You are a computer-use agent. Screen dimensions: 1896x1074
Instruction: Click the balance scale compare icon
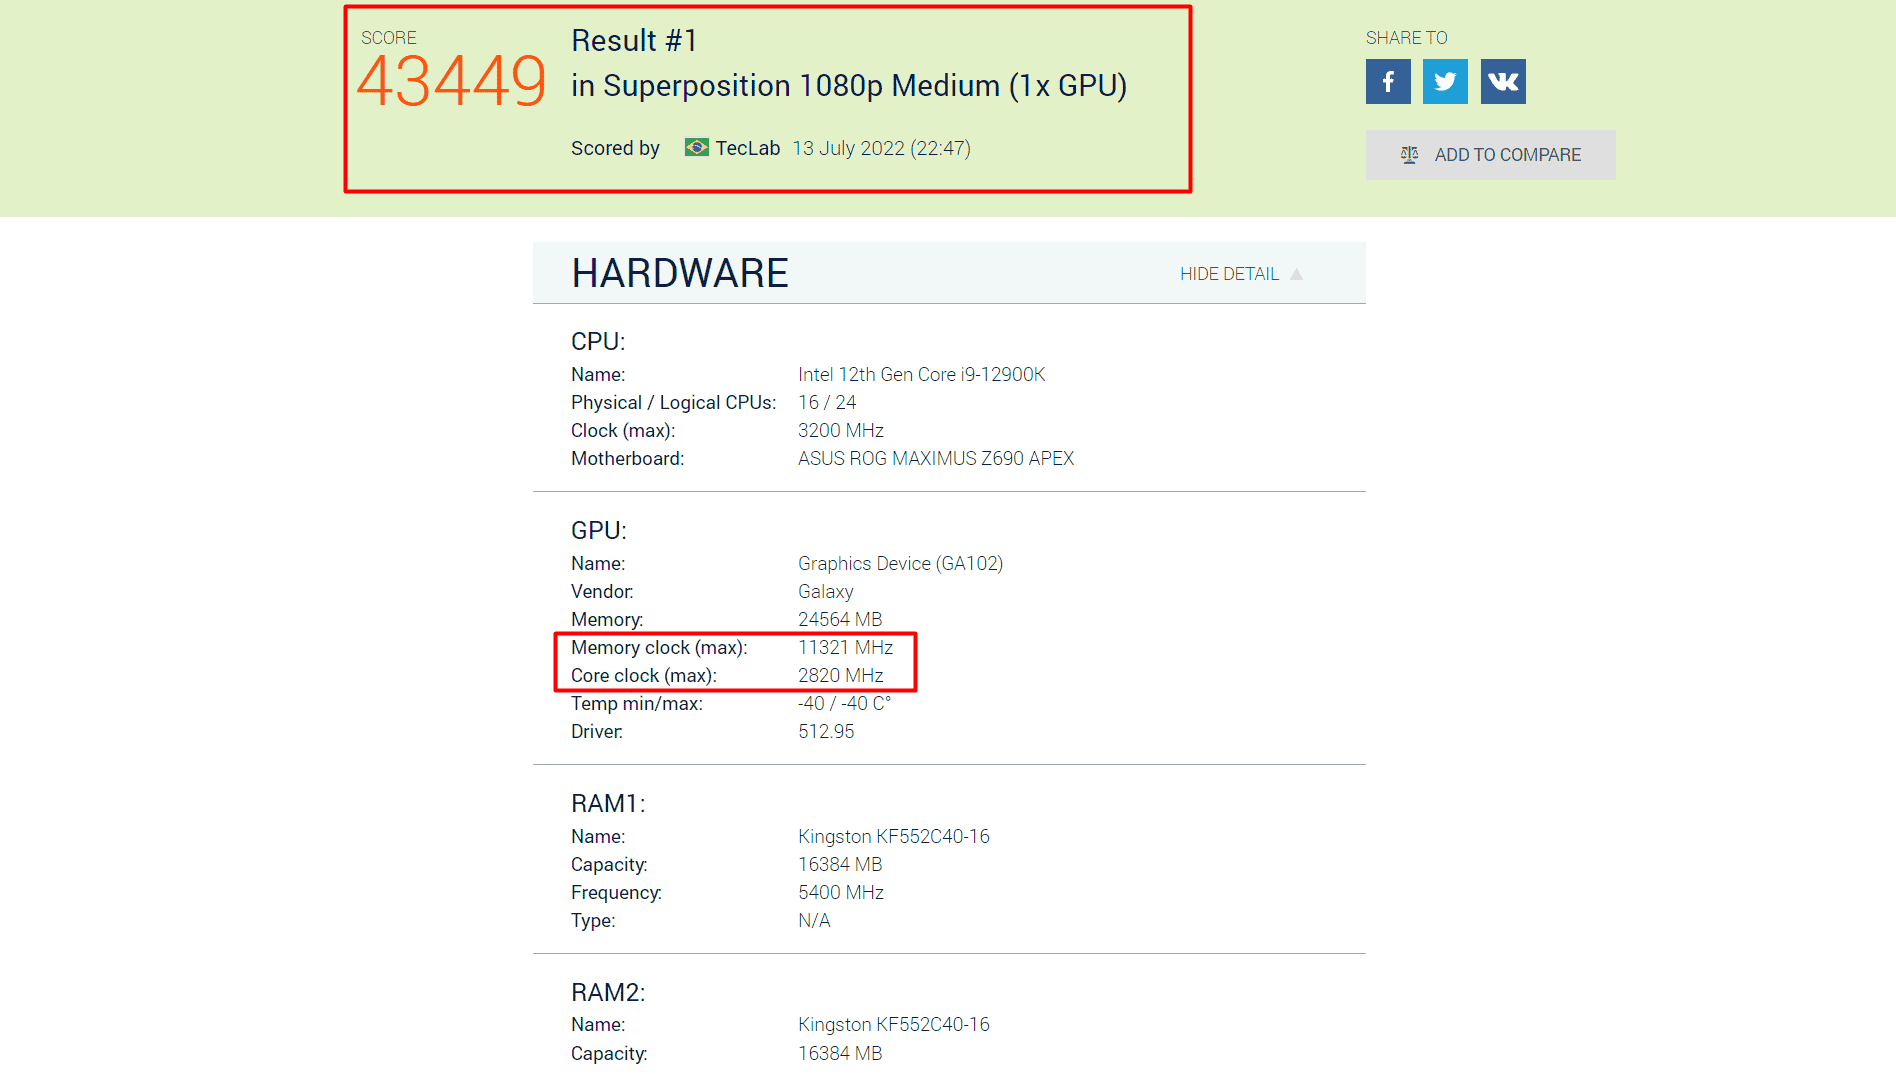tap(1409, 155)
